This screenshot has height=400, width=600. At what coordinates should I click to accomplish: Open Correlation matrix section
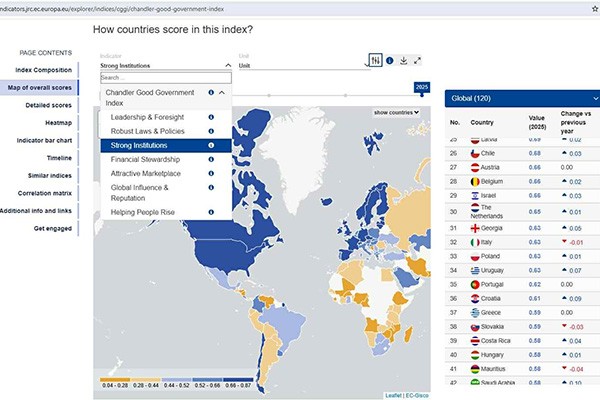pos(44,193)
